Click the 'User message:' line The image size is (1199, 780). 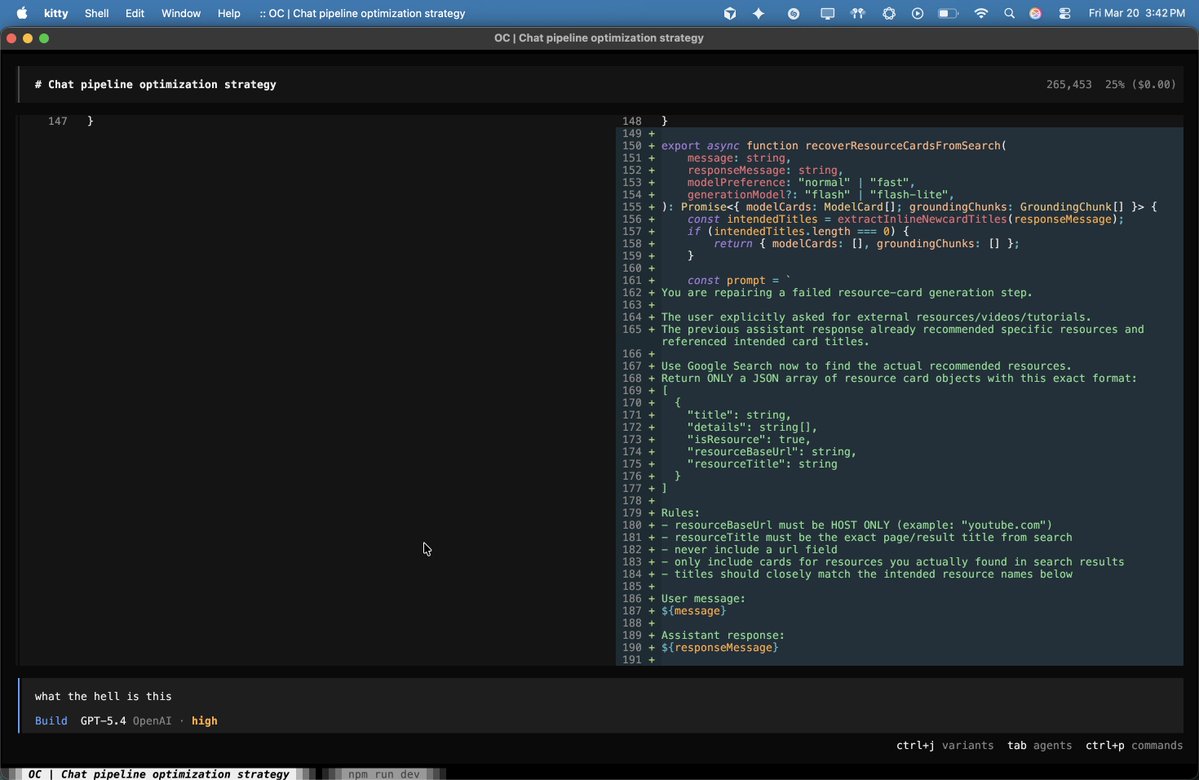(x=703, y=598)
